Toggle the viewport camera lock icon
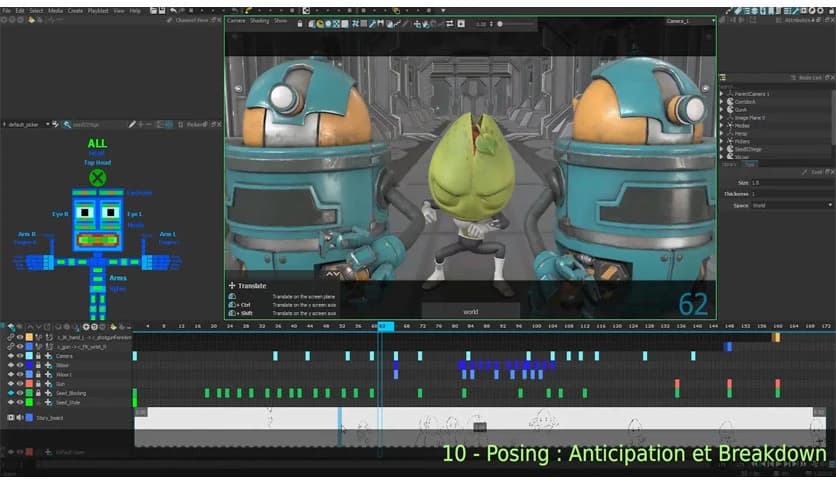The image size is (836, 484). (x=300, y=23)
